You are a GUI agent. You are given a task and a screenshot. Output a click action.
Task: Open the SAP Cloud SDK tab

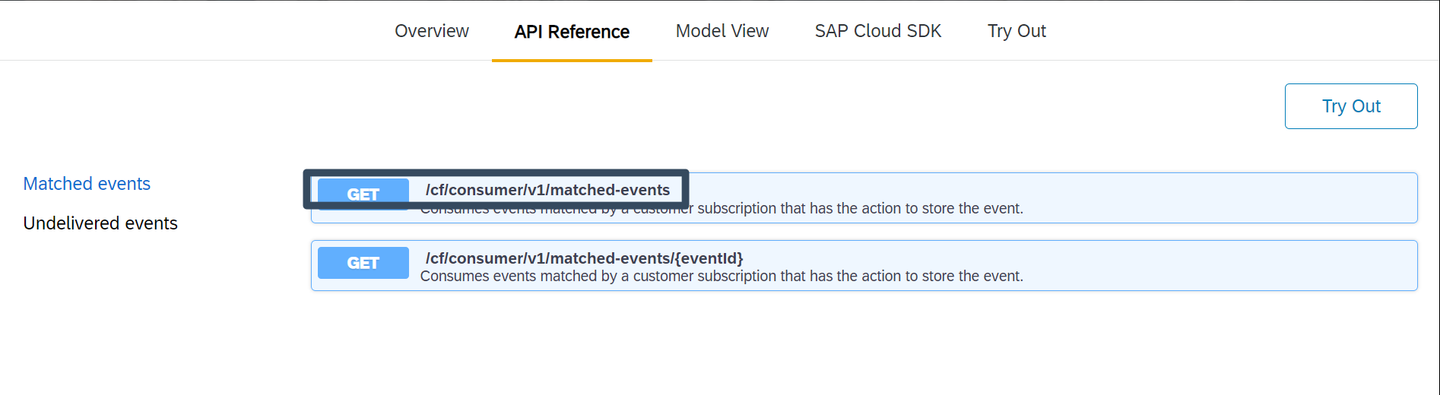click(878, 31)
